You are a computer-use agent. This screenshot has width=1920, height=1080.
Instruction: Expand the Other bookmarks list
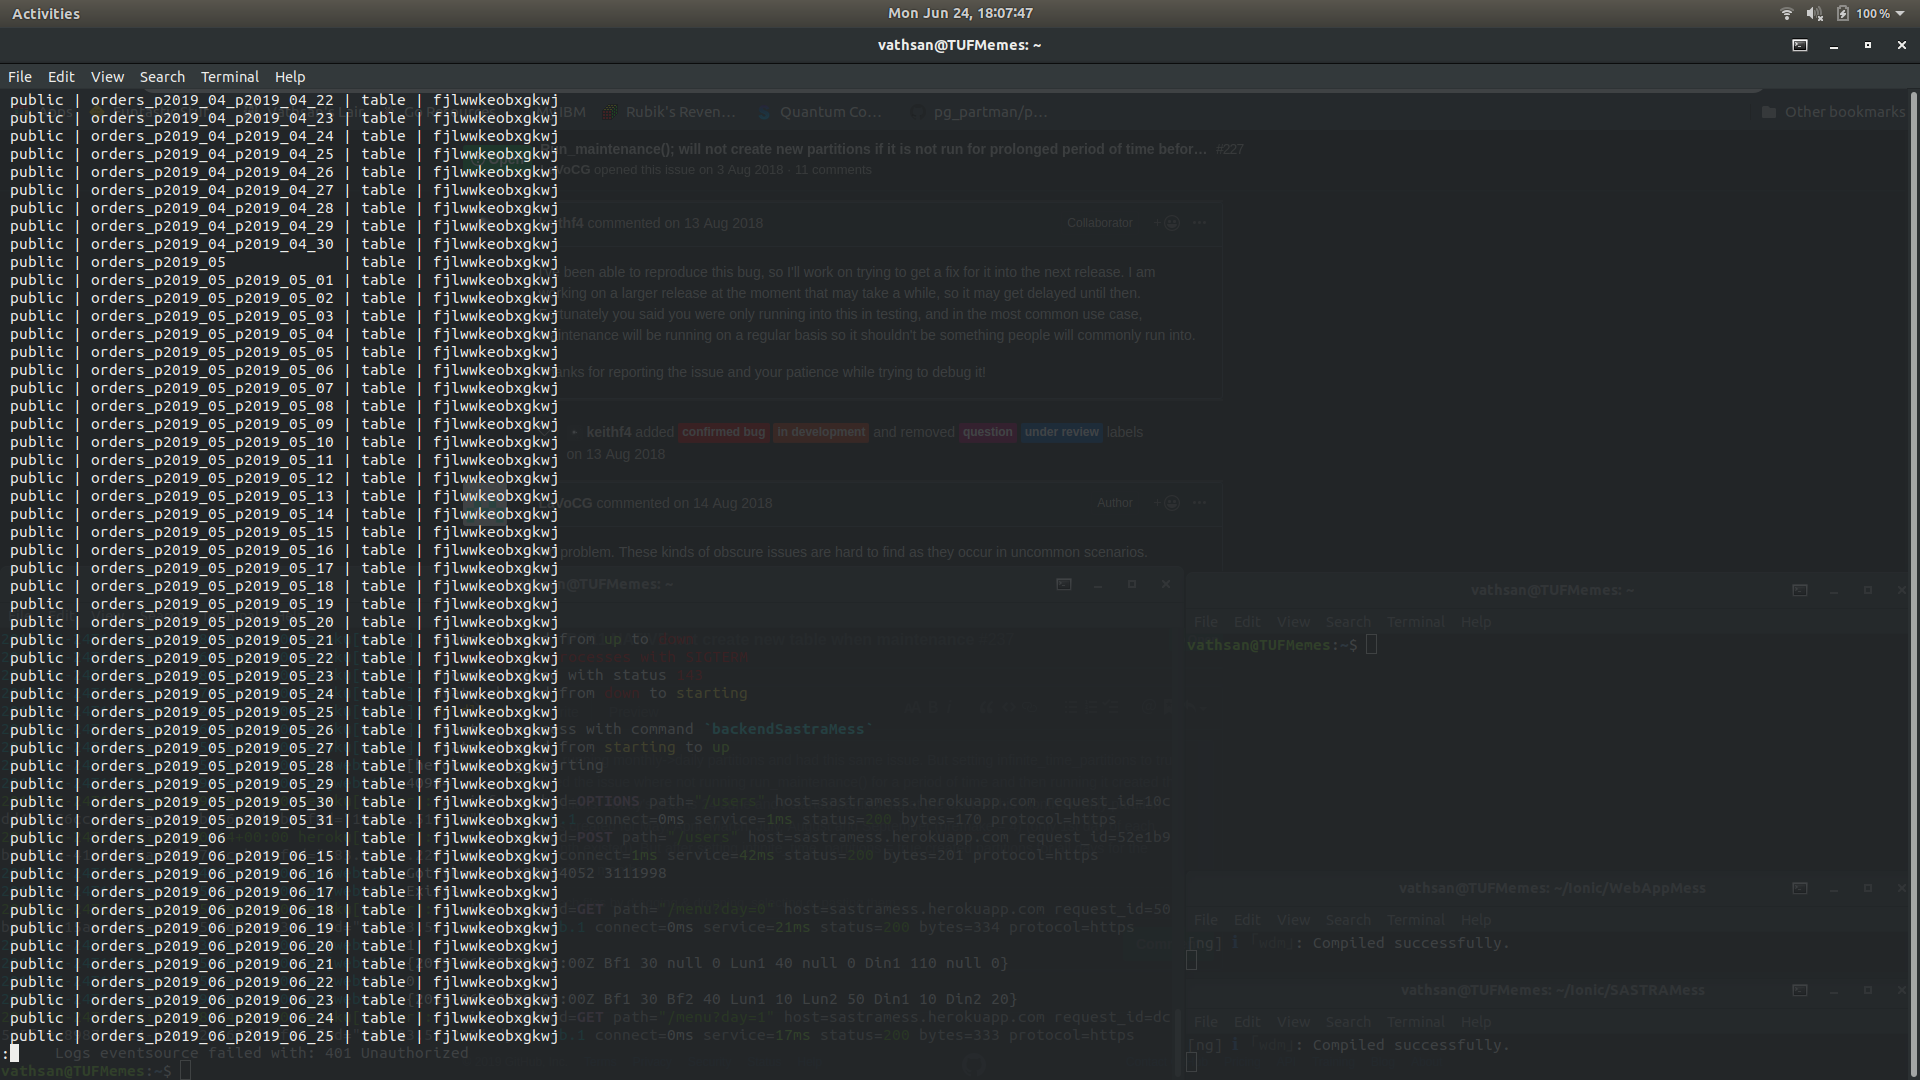1843,112
